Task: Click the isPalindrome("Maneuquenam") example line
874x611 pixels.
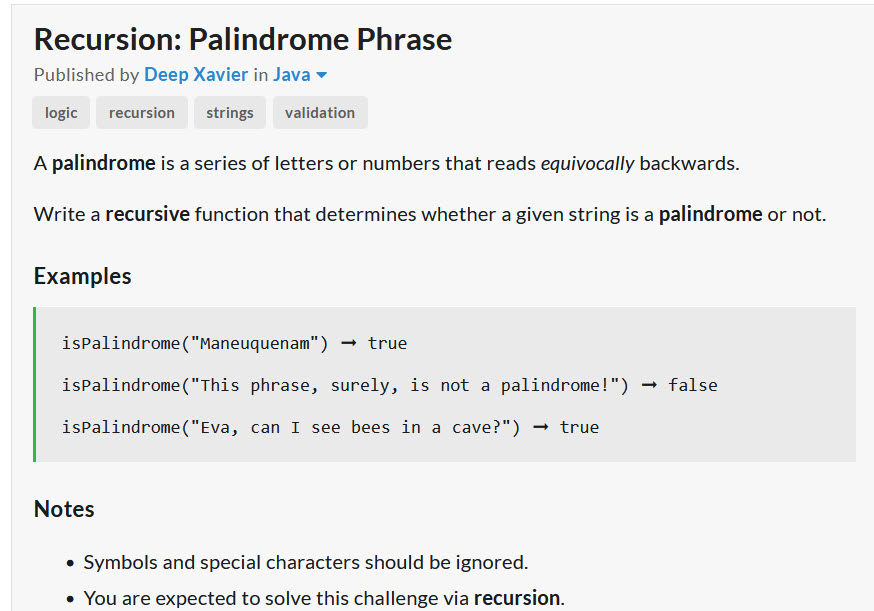Action: click(x=234, y=343)
